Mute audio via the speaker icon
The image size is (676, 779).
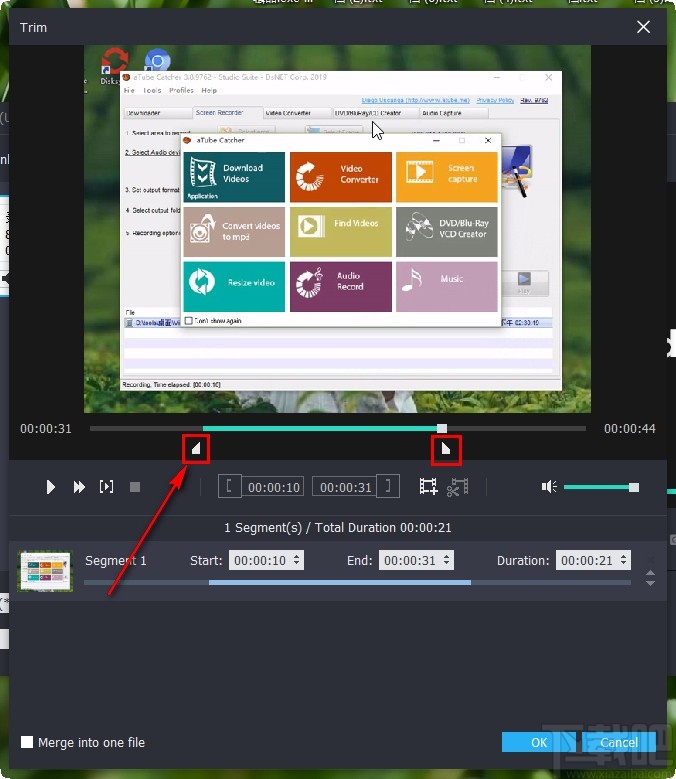[549, 487]
